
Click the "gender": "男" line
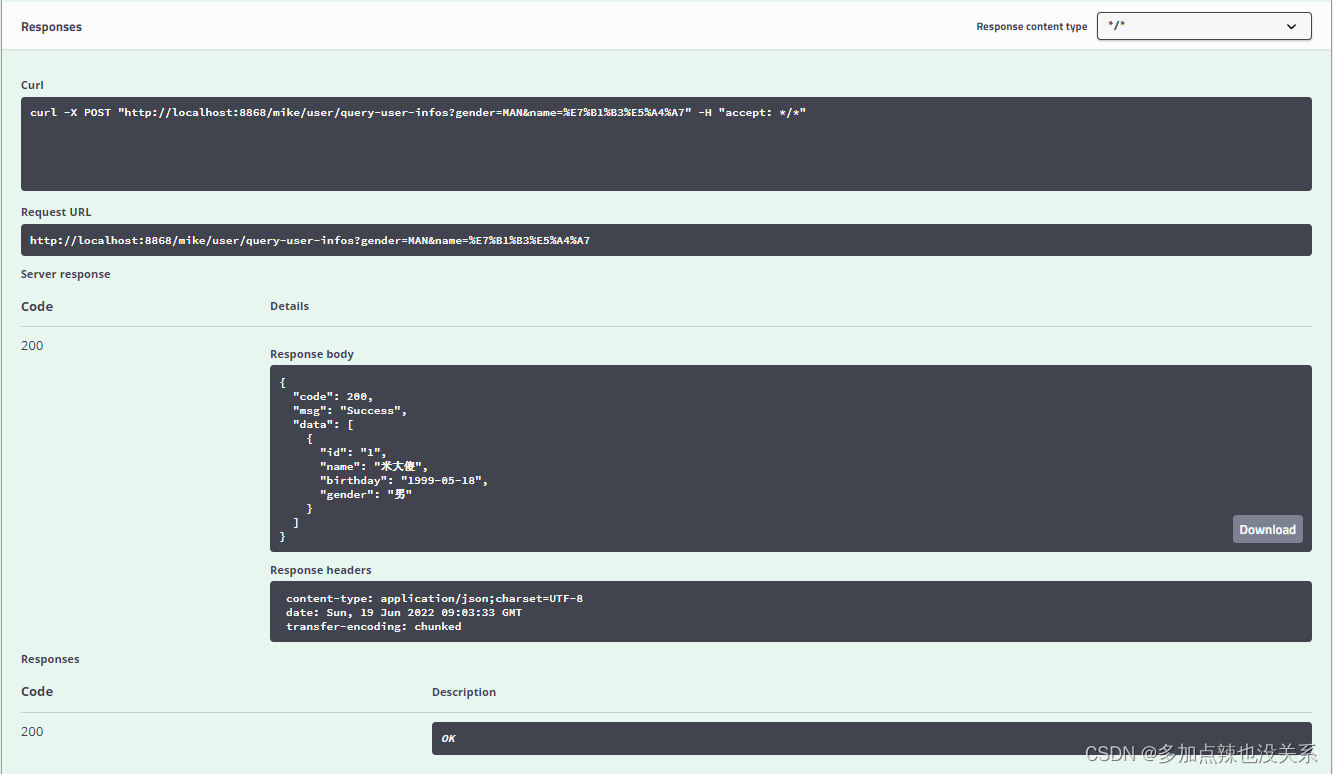pyautogui.click(x=366, y=495)
